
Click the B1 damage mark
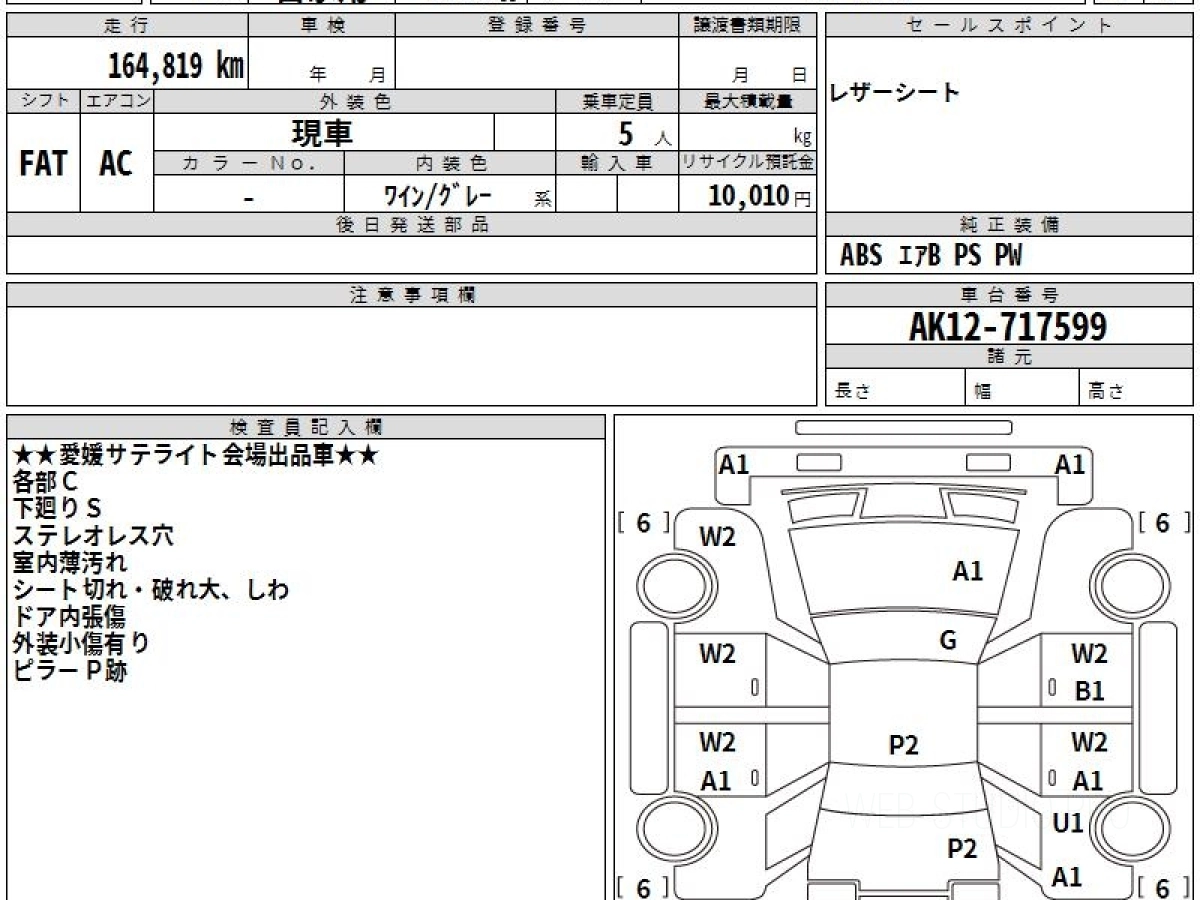tap(1089, 690)
